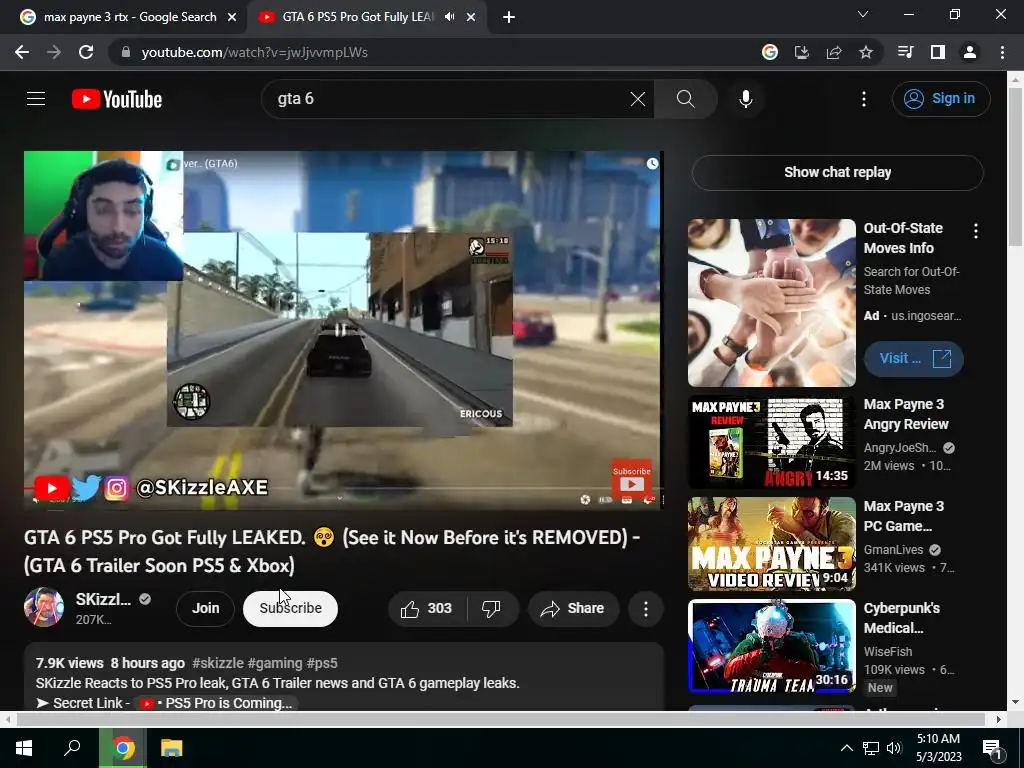Open Chrome media control icon

[906, 52]
